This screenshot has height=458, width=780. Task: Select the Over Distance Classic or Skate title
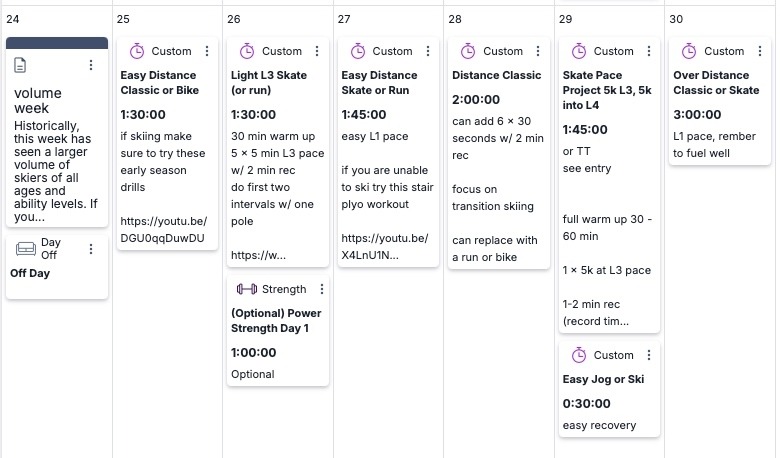pyautogui.click(x=716, y=82)
